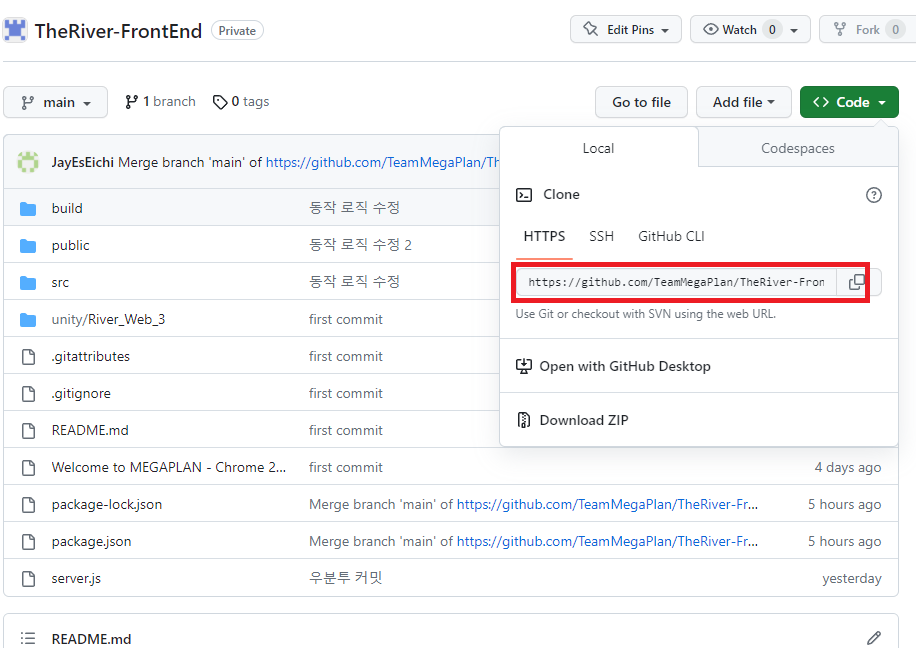The height and width of the screenshot is (648, 916).
Task: Click the TheRiver-FrontEnd repository avatar icon
Action: pos(15,30)
